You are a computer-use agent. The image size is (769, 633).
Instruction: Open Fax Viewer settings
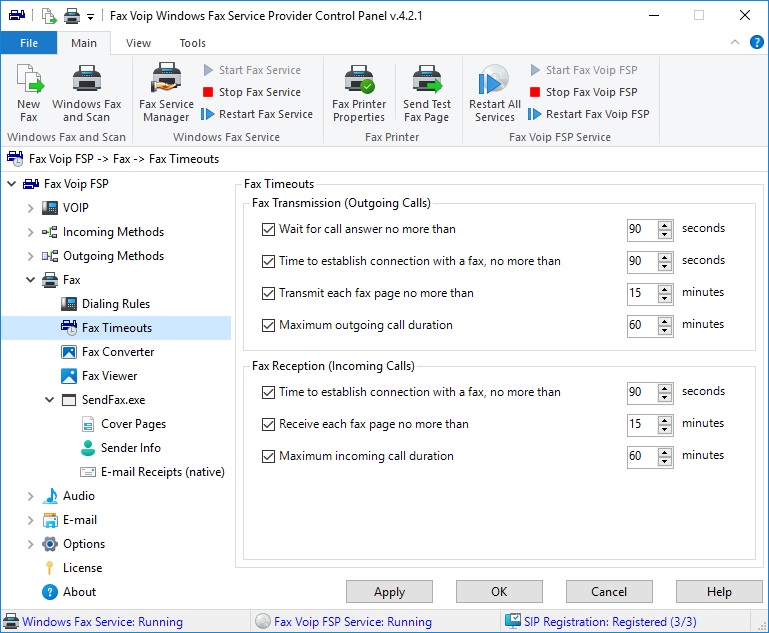coord(109,376)
